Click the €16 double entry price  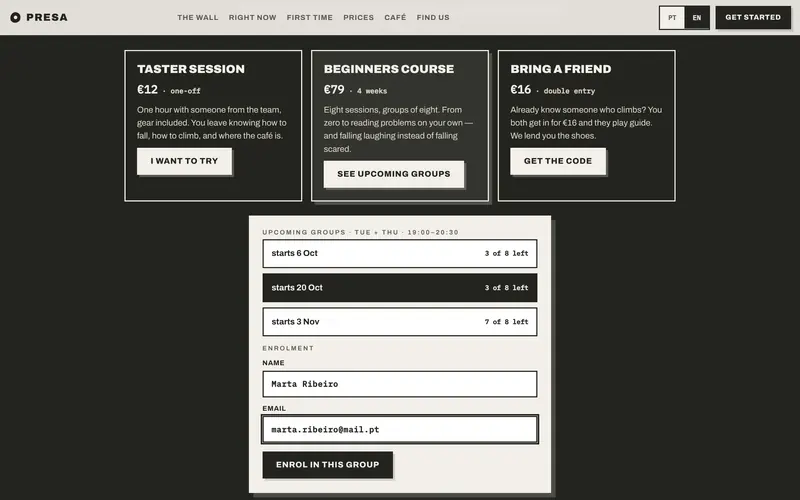[x=553, y=90]
